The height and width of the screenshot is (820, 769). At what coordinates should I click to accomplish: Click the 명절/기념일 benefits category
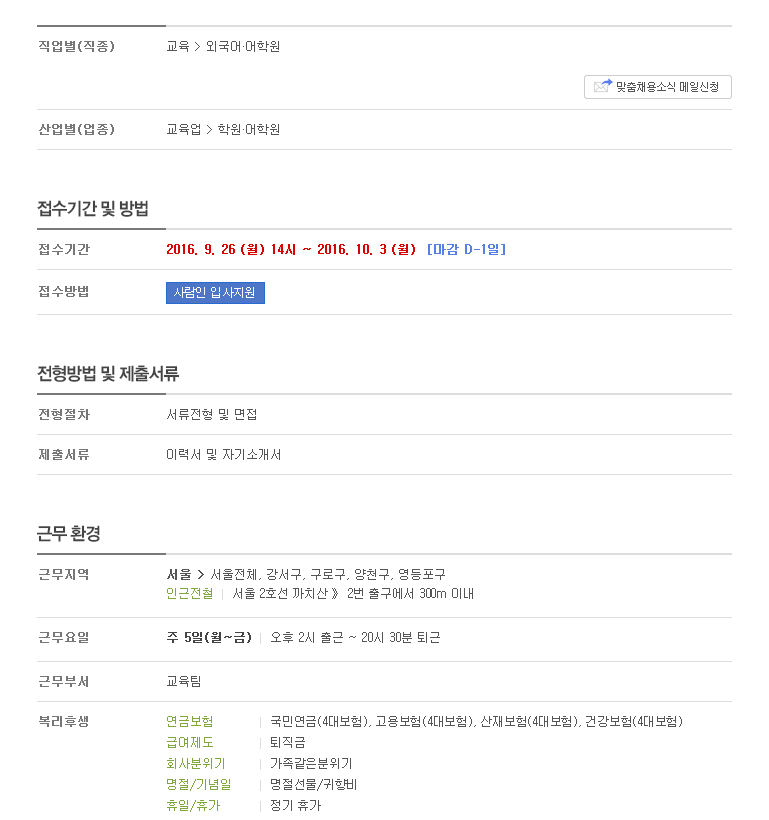[x=199, y=784]
